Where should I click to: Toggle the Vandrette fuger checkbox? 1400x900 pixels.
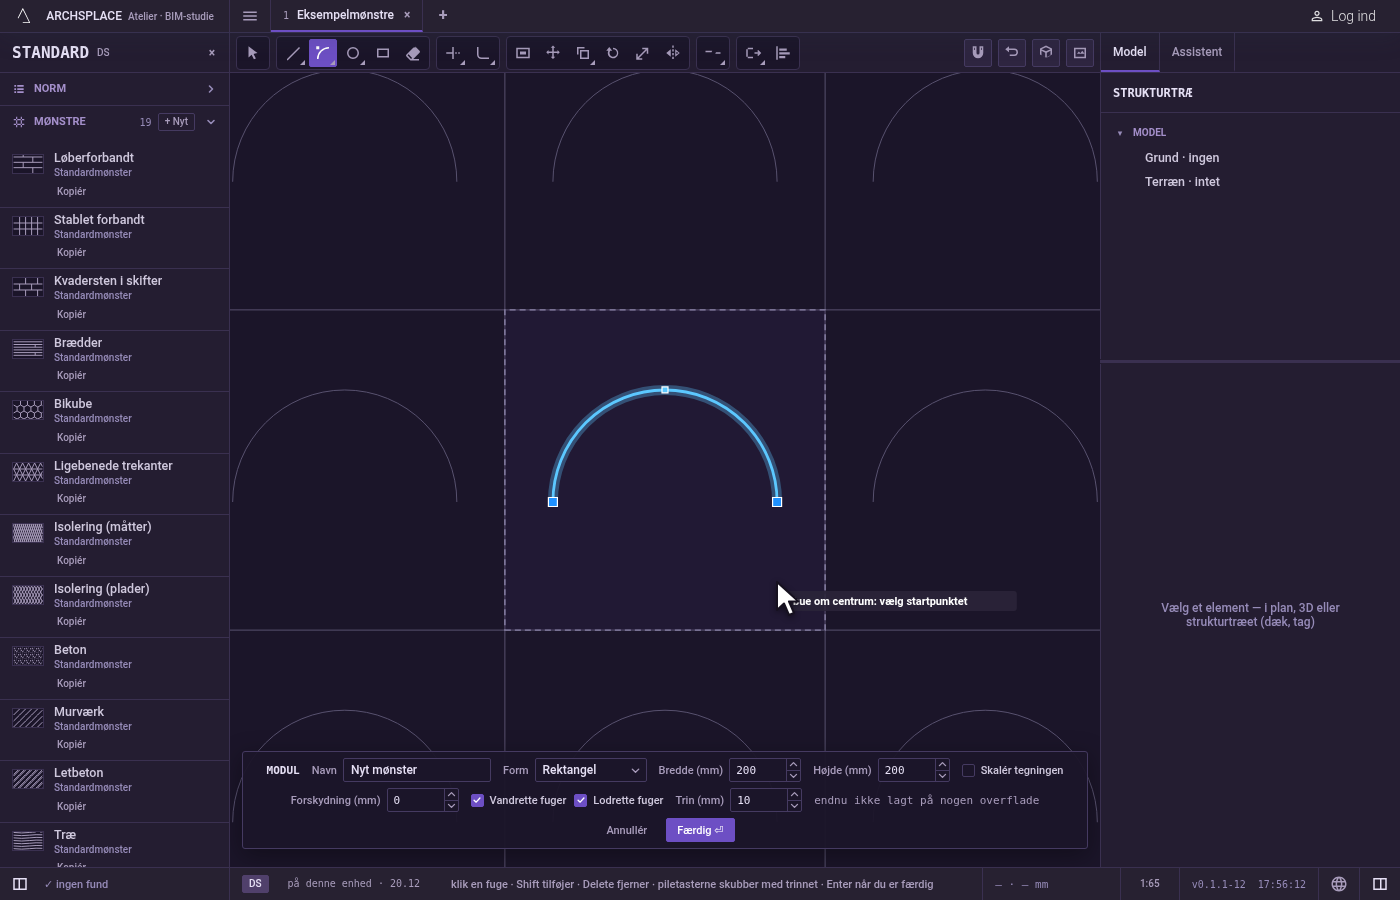coord(477,800)
